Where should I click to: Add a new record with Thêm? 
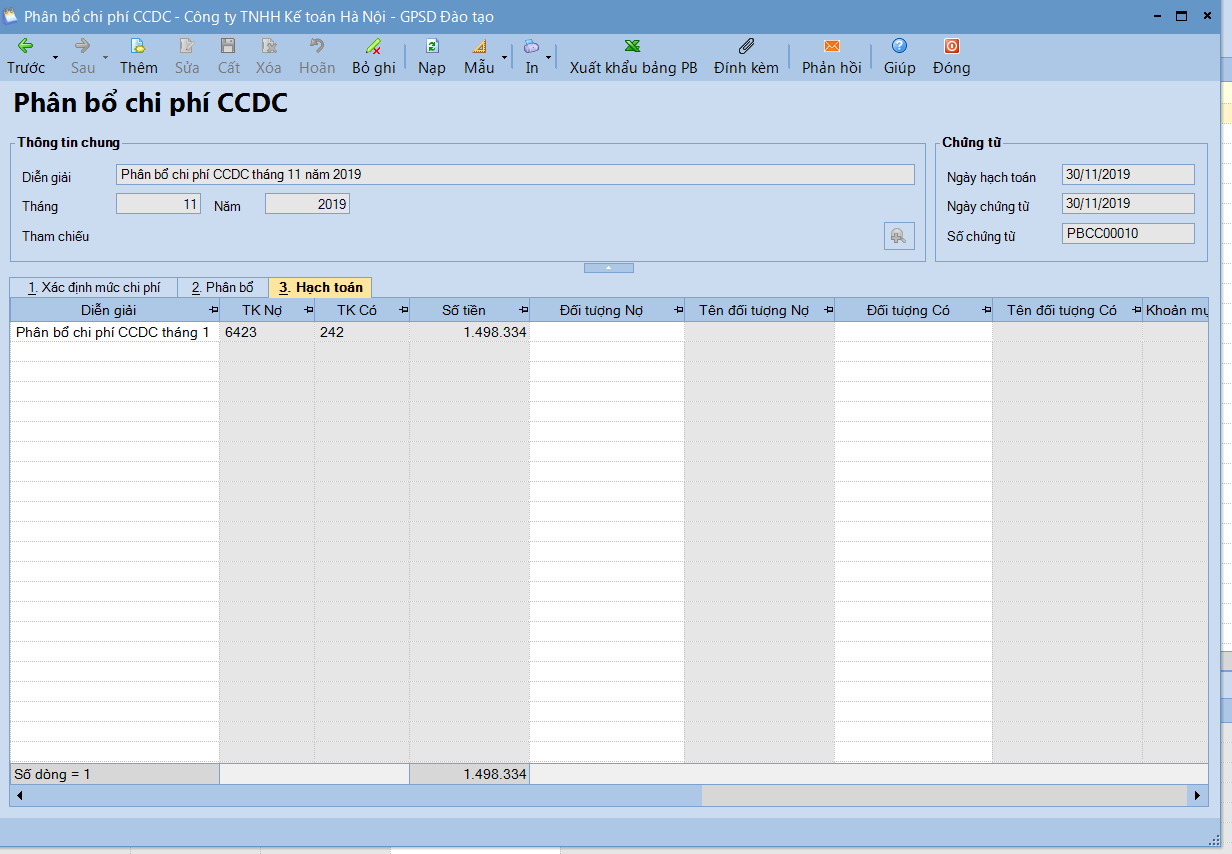point(139,57)
